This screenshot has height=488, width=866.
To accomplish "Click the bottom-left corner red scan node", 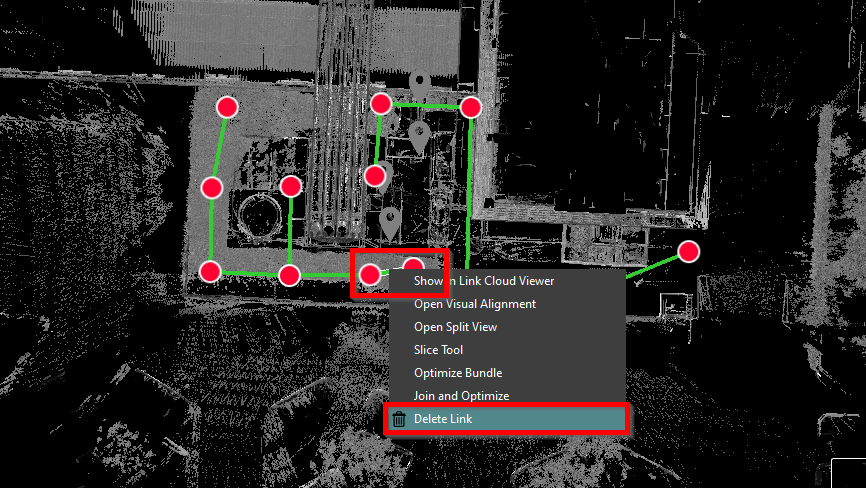I will 210,271.
